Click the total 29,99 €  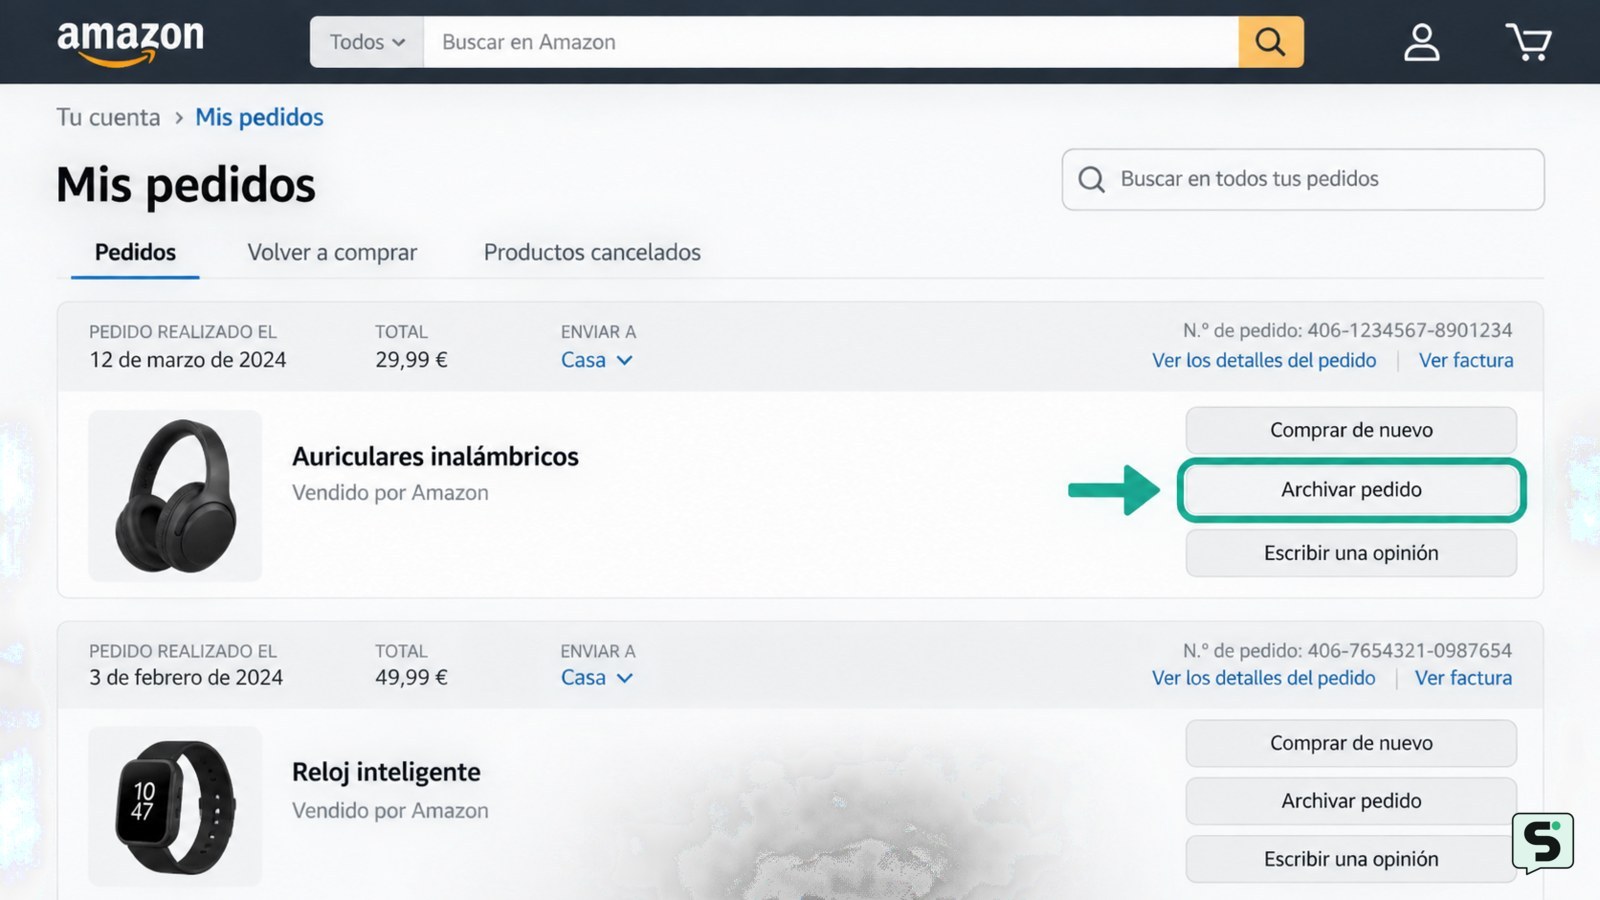click(x=411, y=360)
